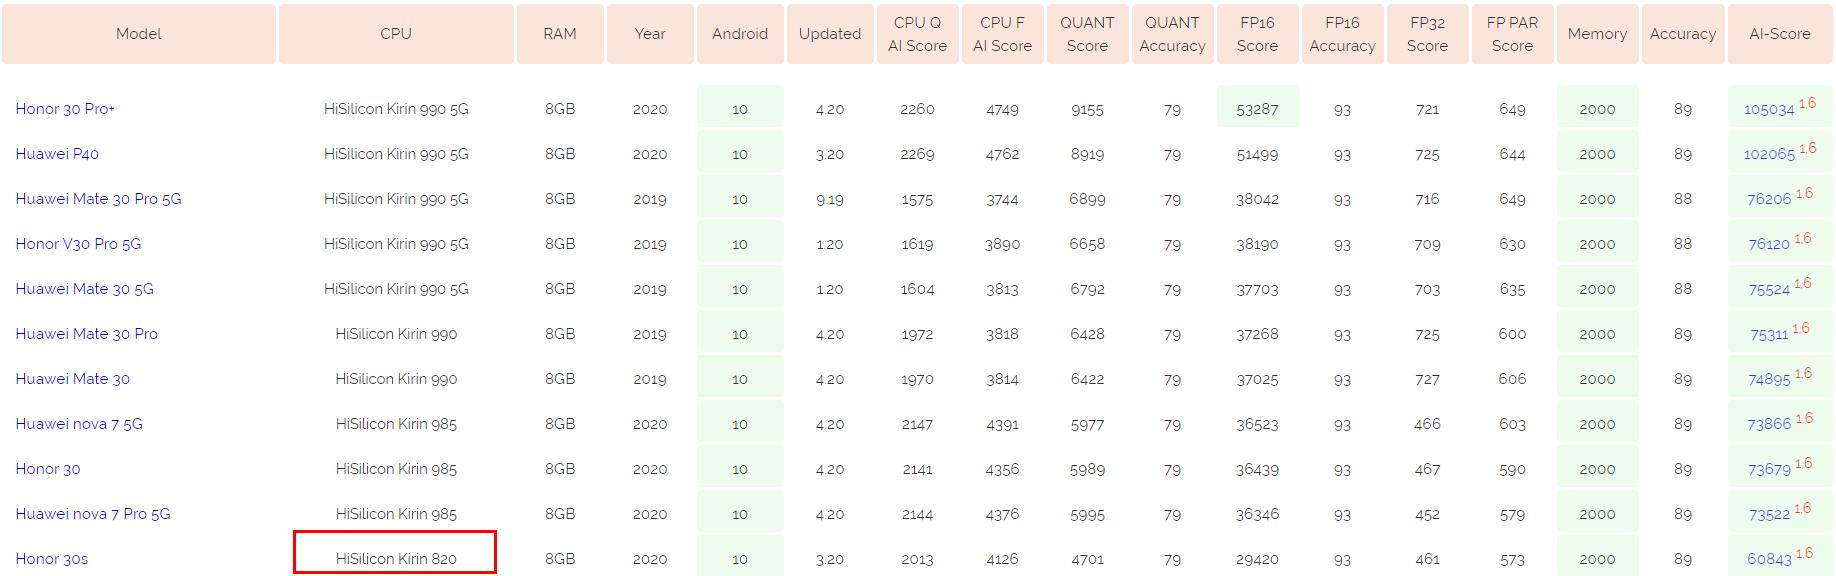Viewport: 1836px width, 576px height.
Task: Click the AI-Score column header
Action: 1779,34
